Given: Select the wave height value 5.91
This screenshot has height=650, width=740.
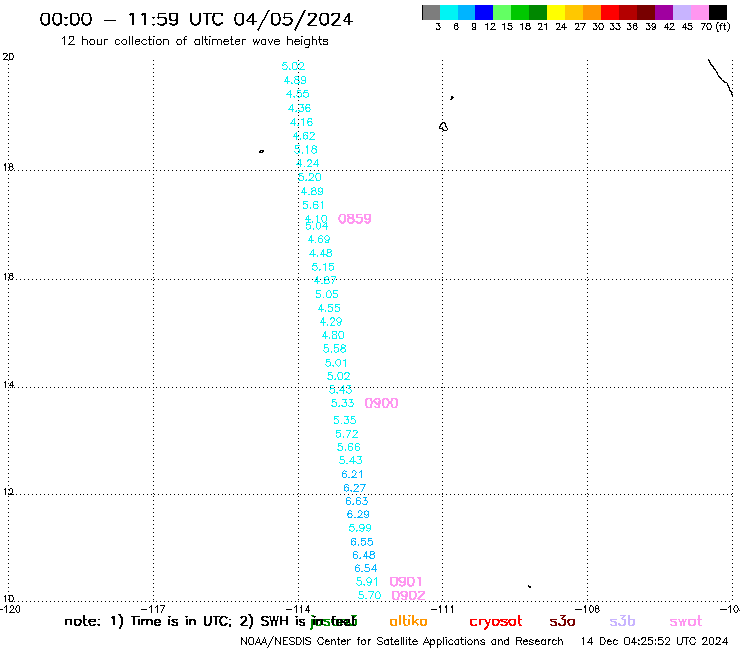Looking at the screenshot, I should (x=367, y=582).
